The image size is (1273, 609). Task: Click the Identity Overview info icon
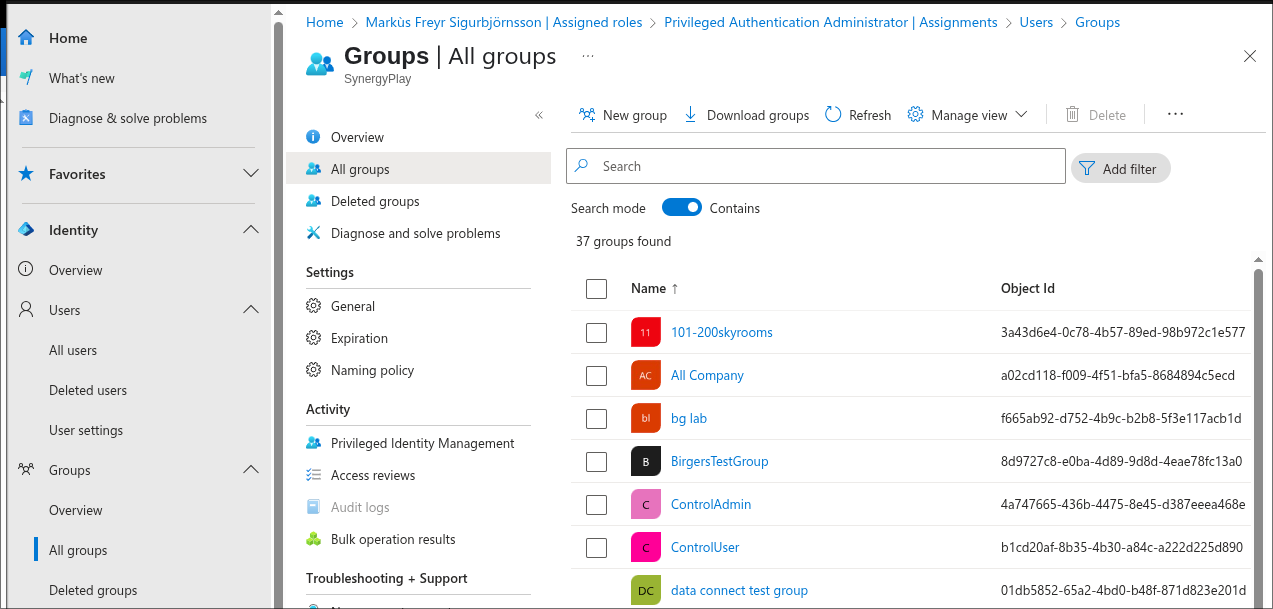pos(27,270)
